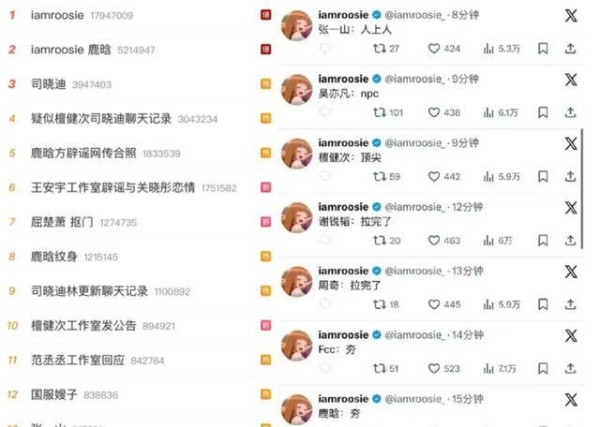
Task: Click the X logo on the 8分钟 tweet
Action: [x=571, y=16]
